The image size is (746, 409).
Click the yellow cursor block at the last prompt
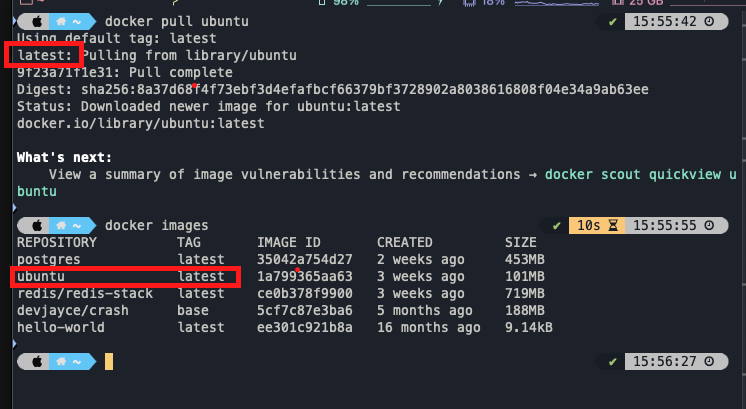point(109,361)
